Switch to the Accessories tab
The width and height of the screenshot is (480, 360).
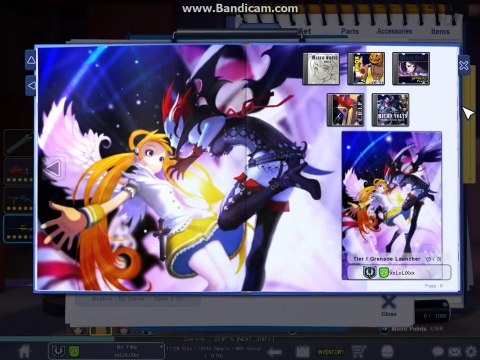394,31
